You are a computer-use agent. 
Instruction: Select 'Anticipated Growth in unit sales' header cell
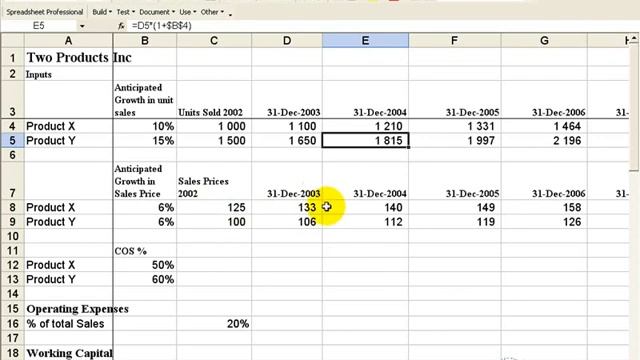144,100
